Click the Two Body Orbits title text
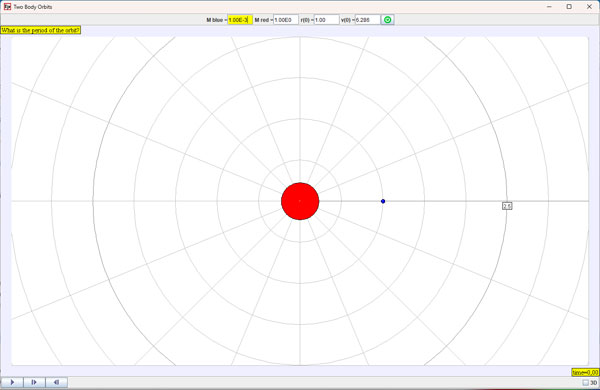 click(x=33, y=7)
